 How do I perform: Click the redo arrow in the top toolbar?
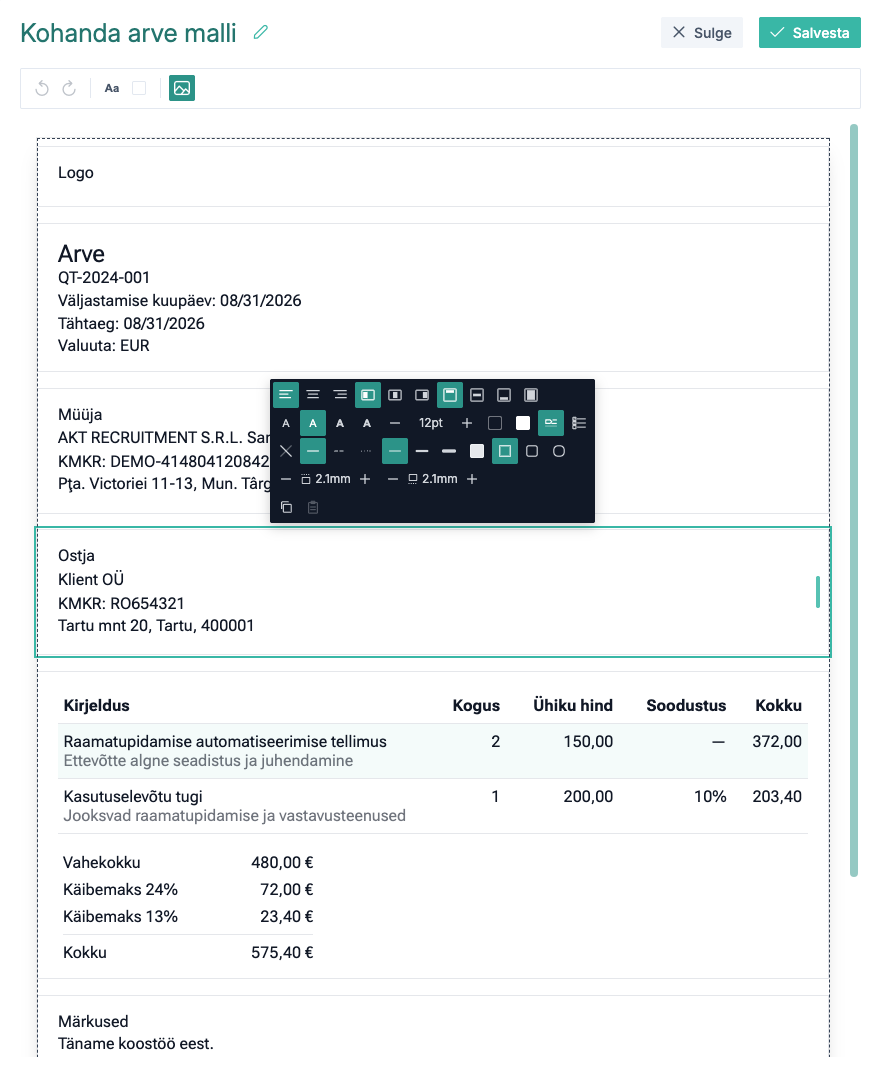click(69, 88)
